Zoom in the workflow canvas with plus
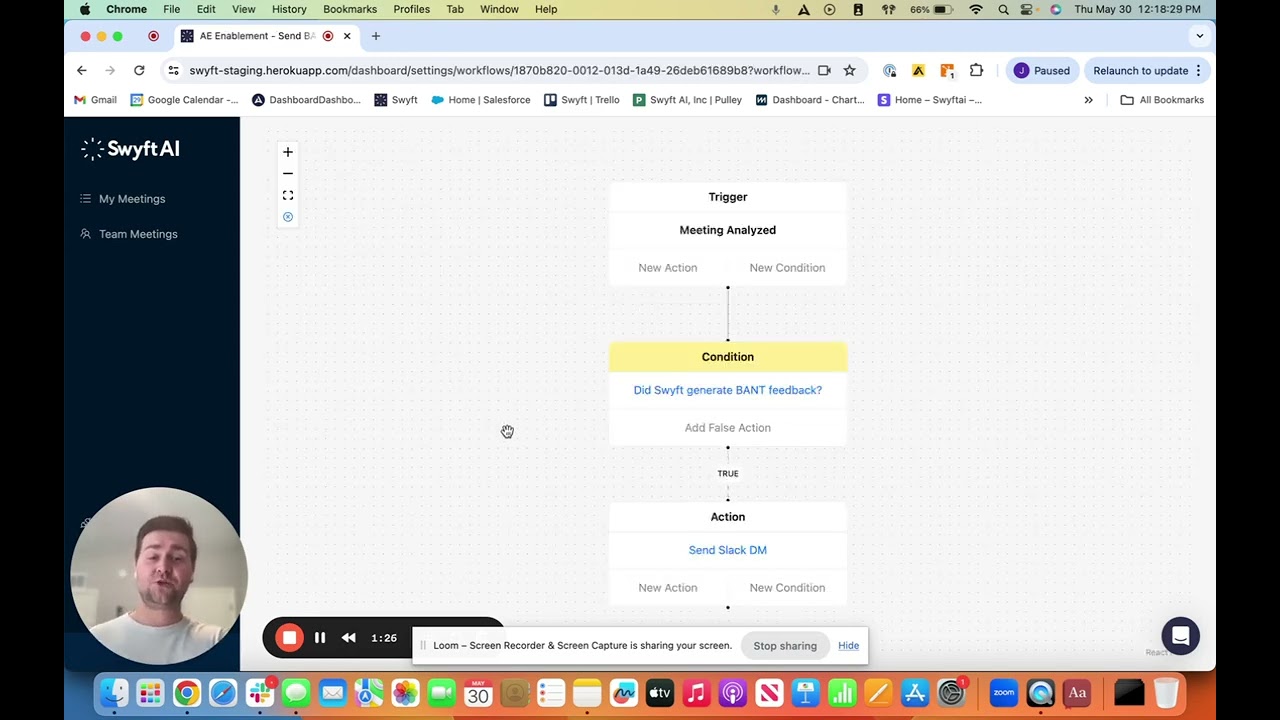 288,152
